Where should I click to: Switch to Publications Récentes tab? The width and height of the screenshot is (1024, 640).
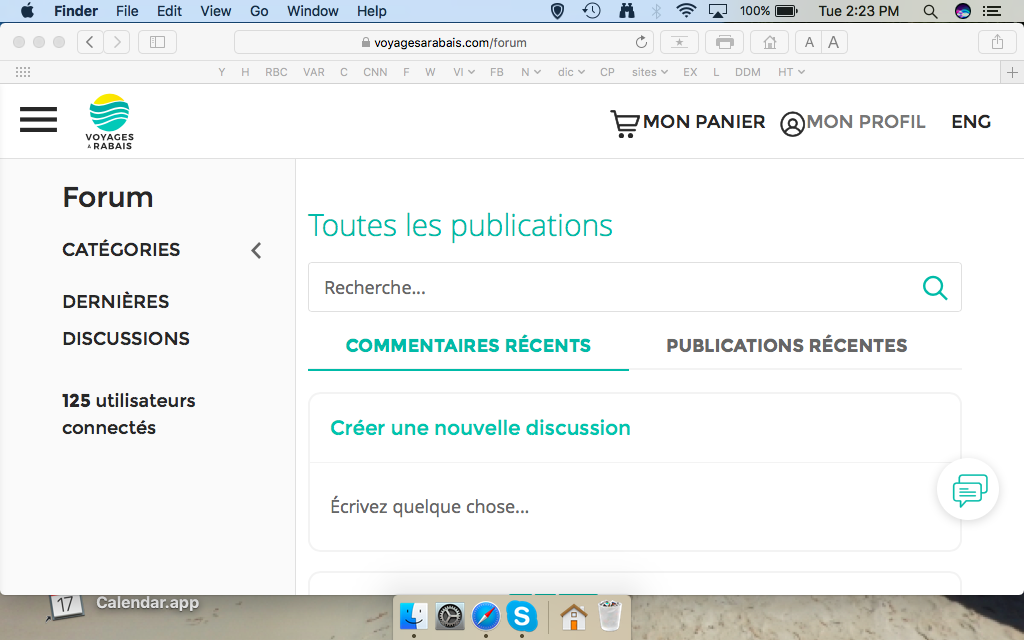pyautogui.click(x=786, y=345)
